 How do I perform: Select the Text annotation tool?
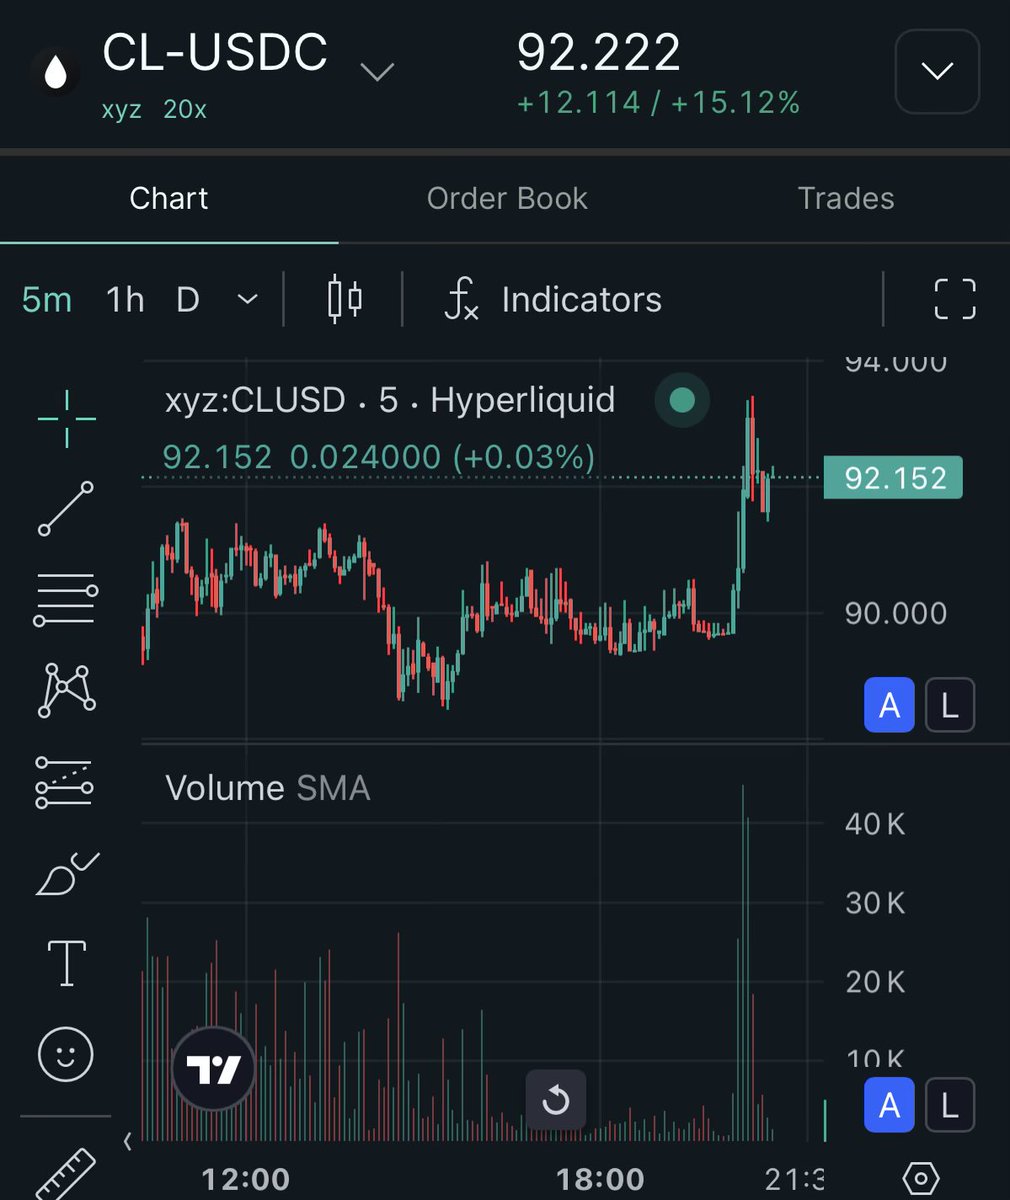point(66,963)
